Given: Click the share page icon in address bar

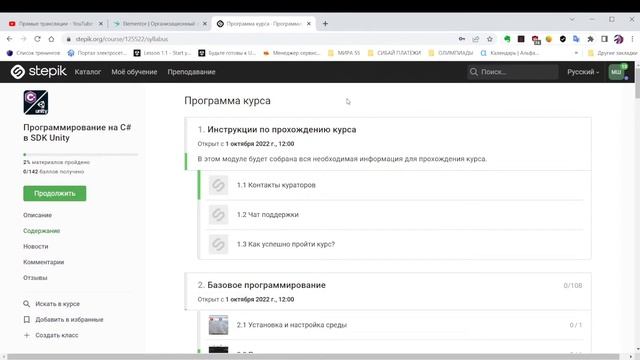Looking at the screenshot, I should coord(476,39).
